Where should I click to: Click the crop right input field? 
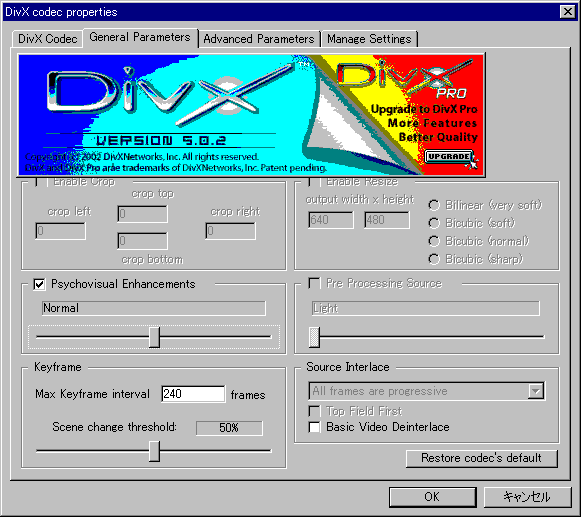(x=230, y=231)
